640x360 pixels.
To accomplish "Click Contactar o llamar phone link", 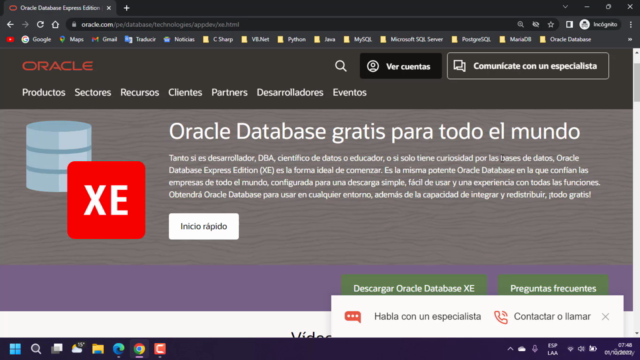I will [x=542, y=316].
